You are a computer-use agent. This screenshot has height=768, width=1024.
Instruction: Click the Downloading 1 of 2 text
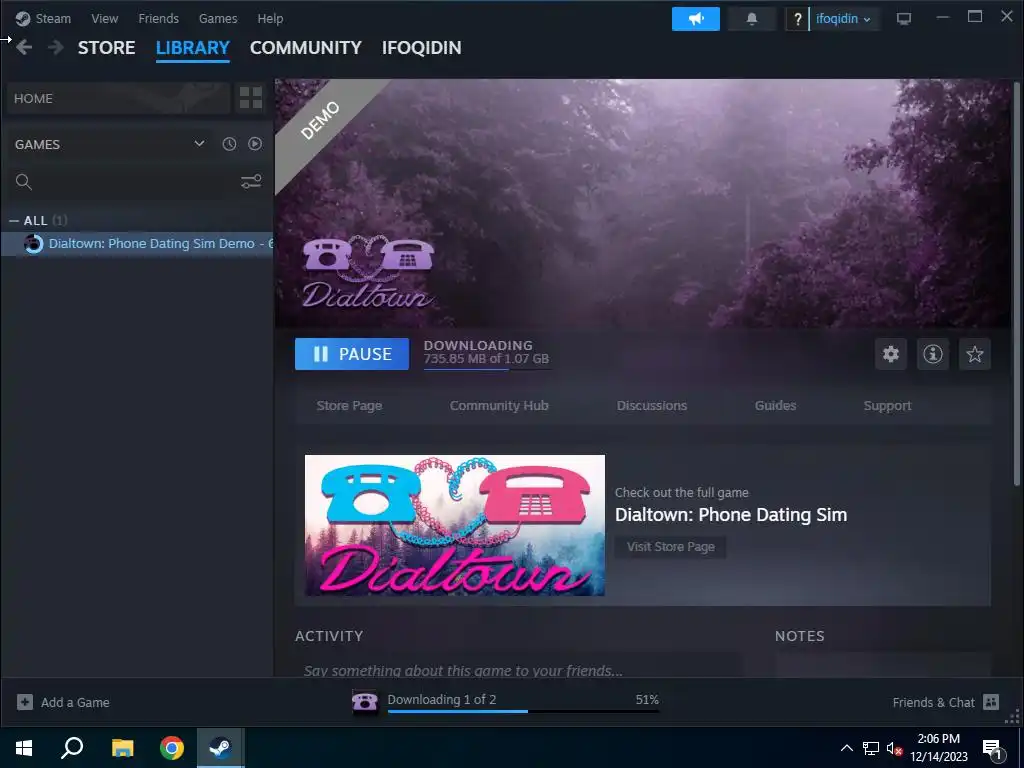[x=442, y=699]
